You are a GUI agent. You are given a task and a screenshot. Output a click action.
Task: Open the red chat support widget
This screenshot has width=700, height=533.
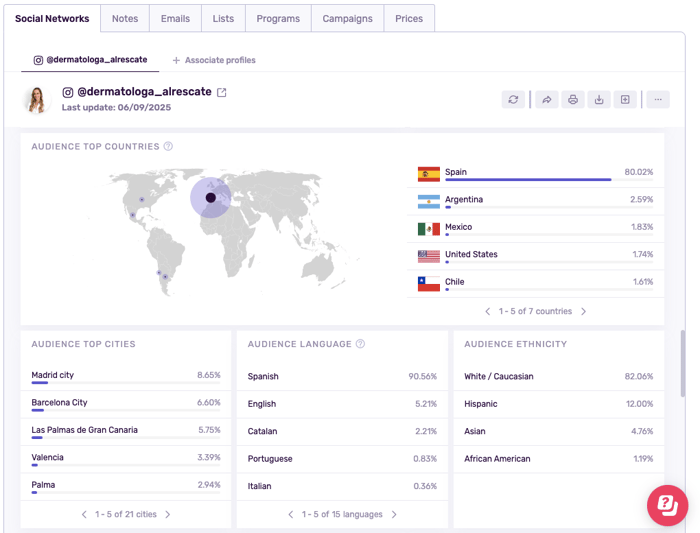pyautogui.click(x=667, y=505)
